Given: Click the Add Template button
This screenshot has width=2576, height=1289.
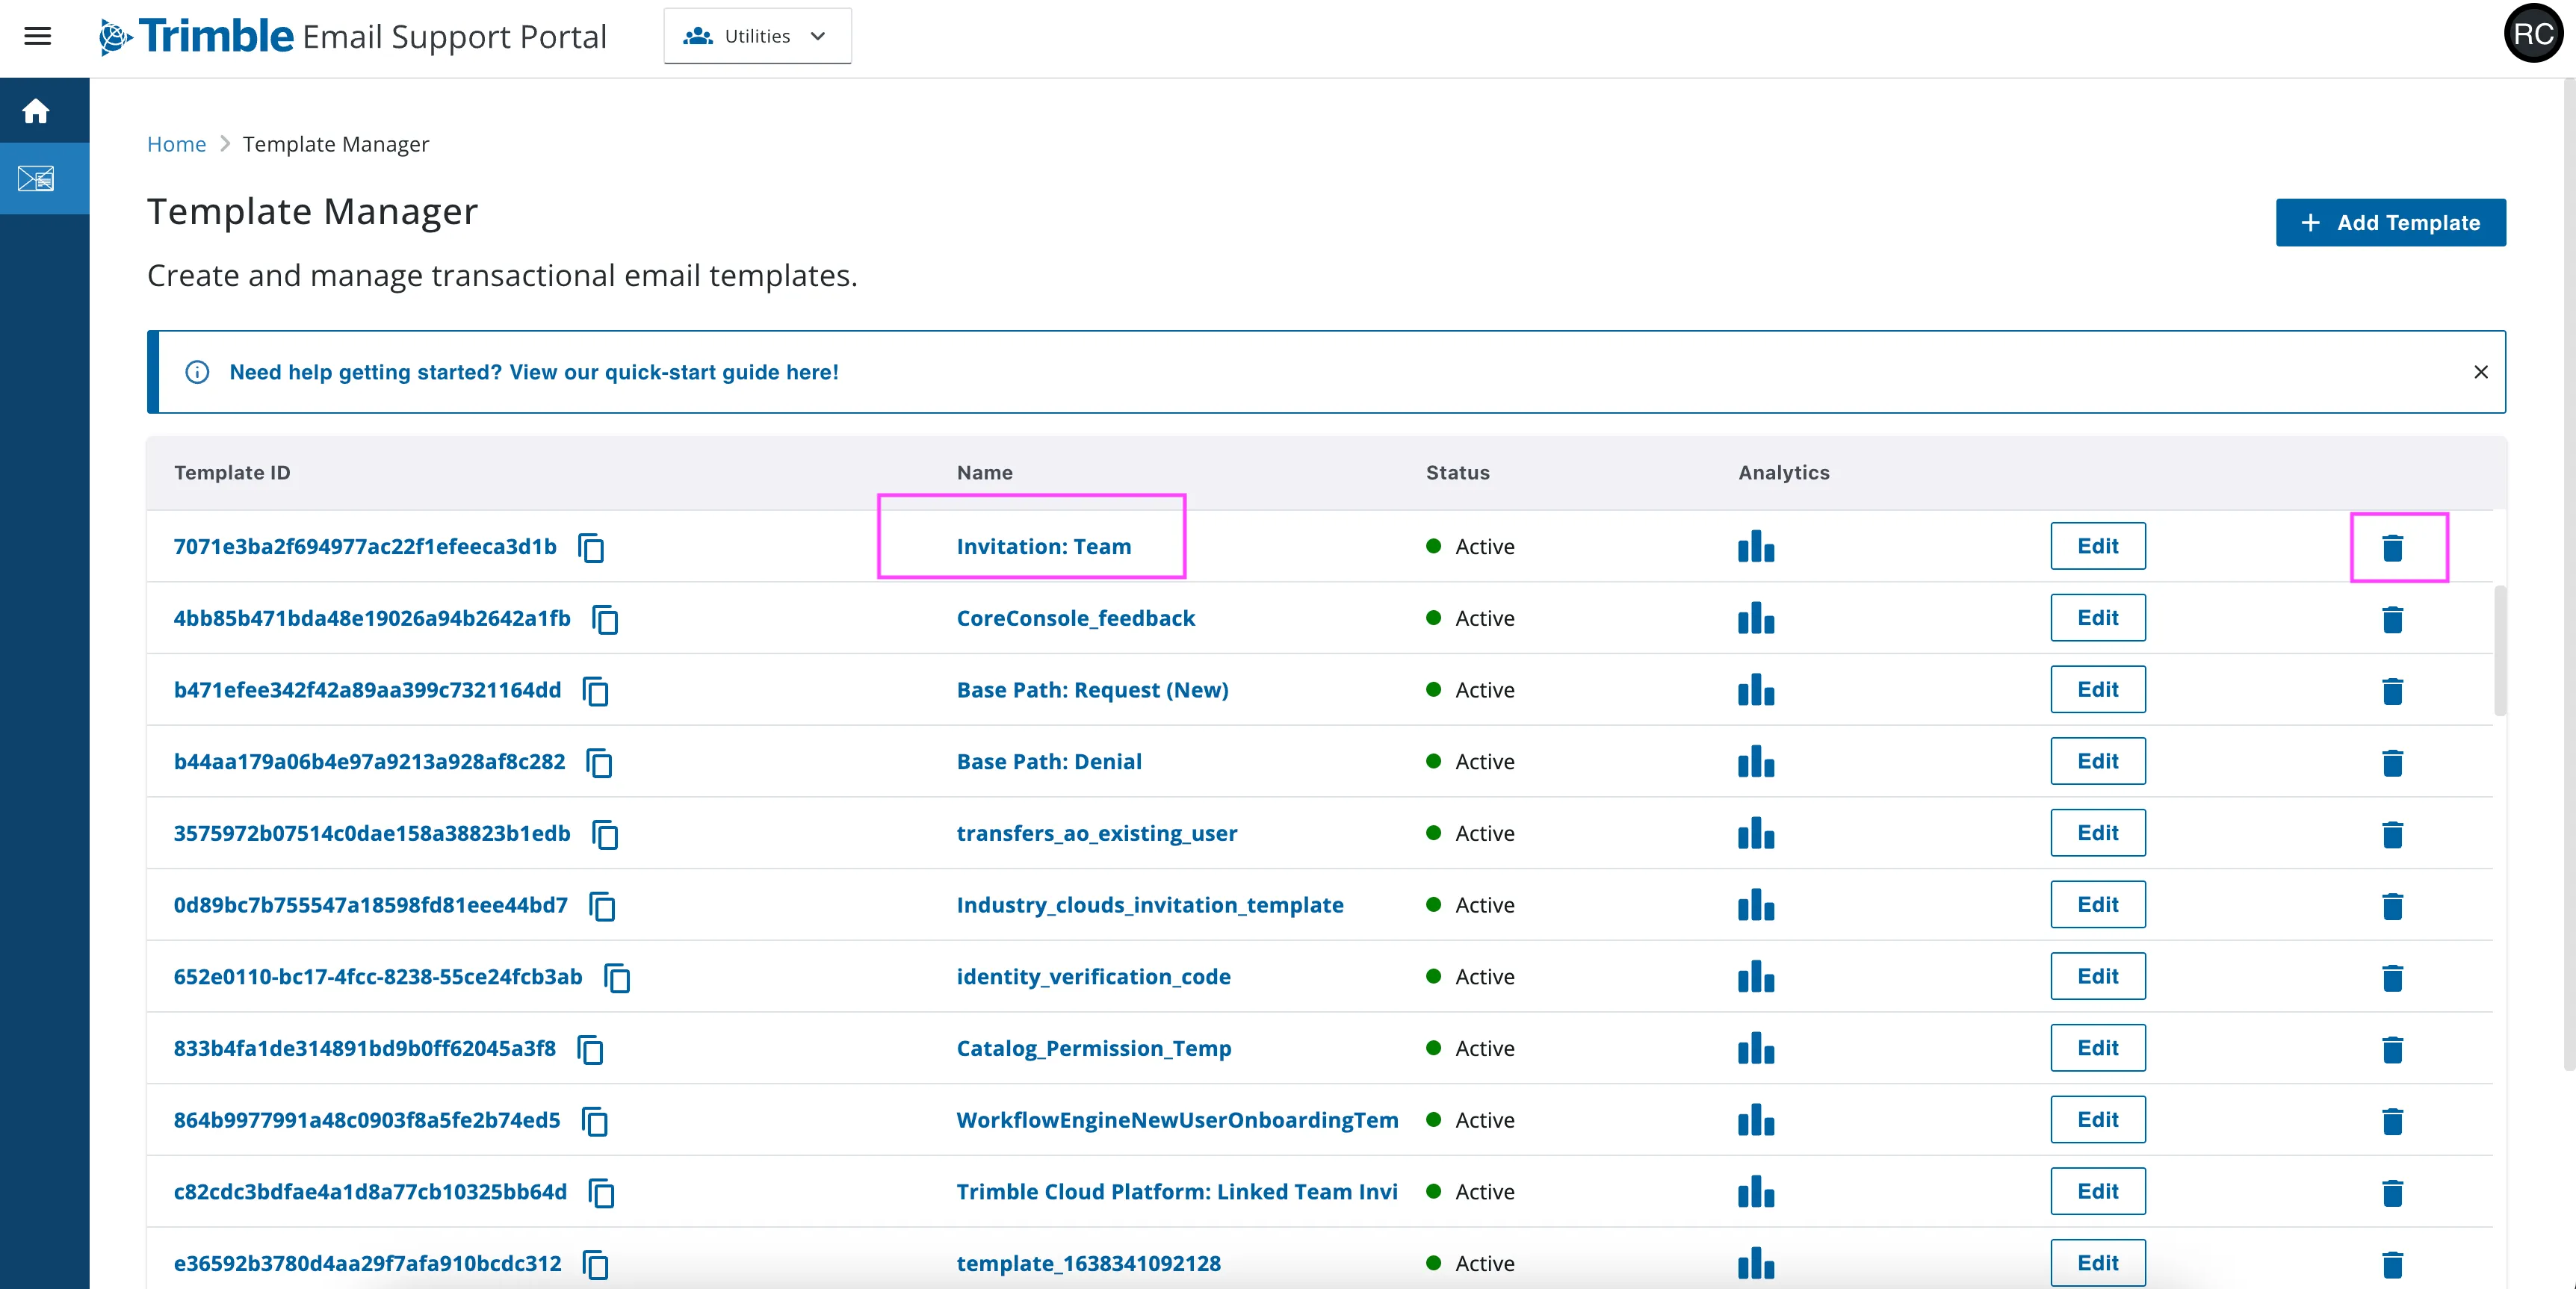Looking at the screenshot, I should tap(2390, 222).
